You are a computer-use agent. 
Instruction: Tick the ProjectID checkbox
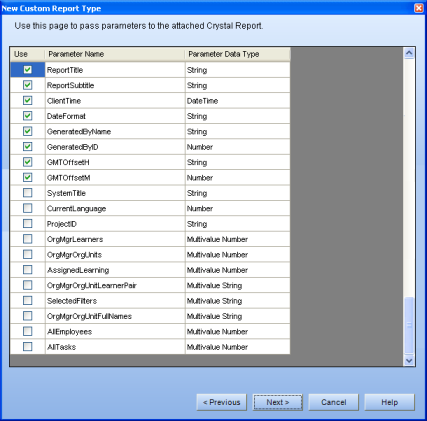[x=28, y=223]
